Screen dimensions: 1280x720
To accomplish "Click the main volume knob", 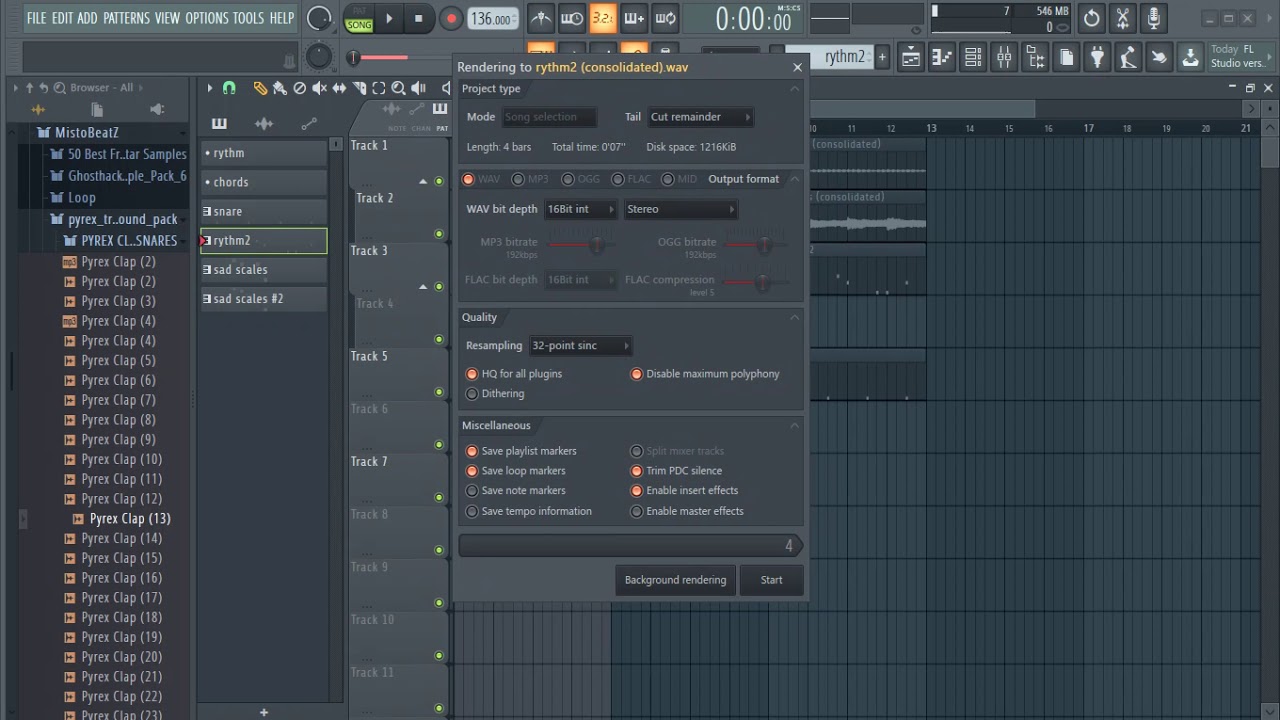I will (319, 18).
